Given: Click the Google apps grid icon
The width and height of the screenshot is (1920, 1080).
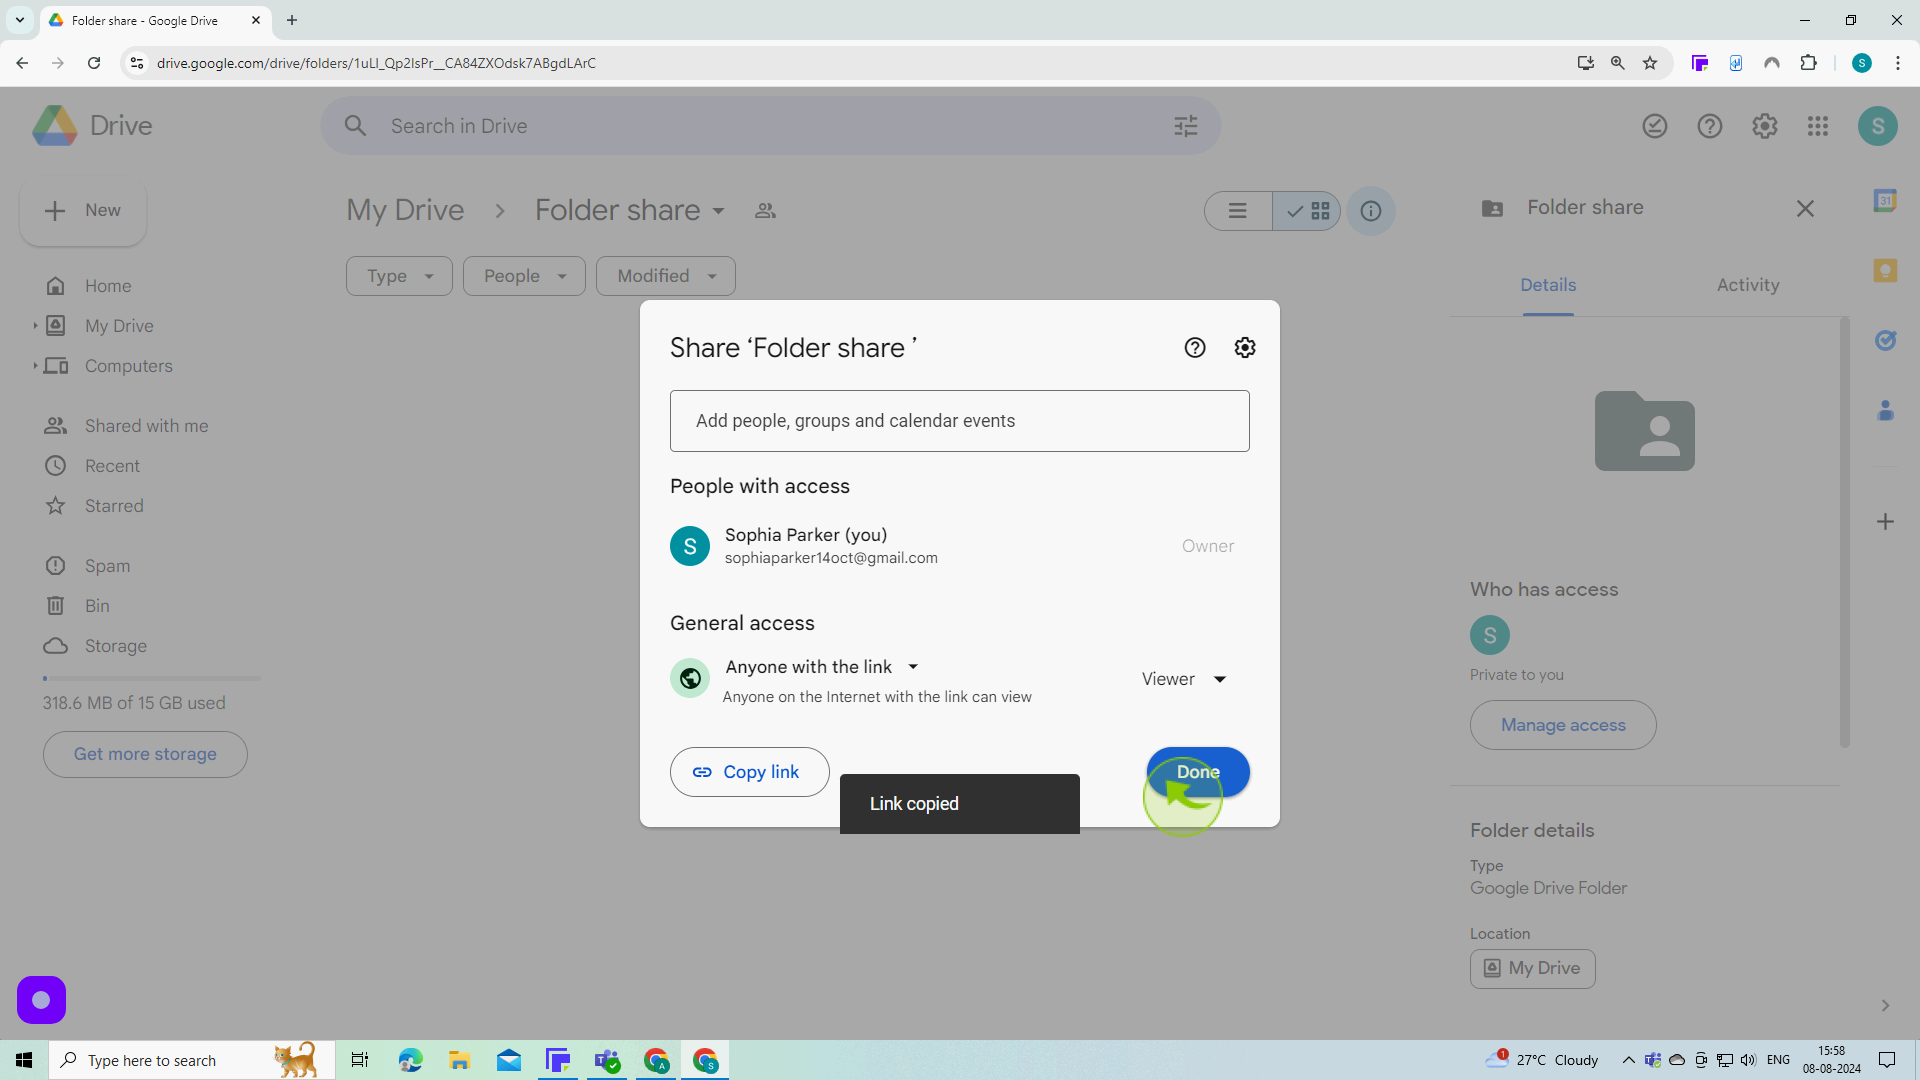Looking at the screenshot, I should point(1817,125).
